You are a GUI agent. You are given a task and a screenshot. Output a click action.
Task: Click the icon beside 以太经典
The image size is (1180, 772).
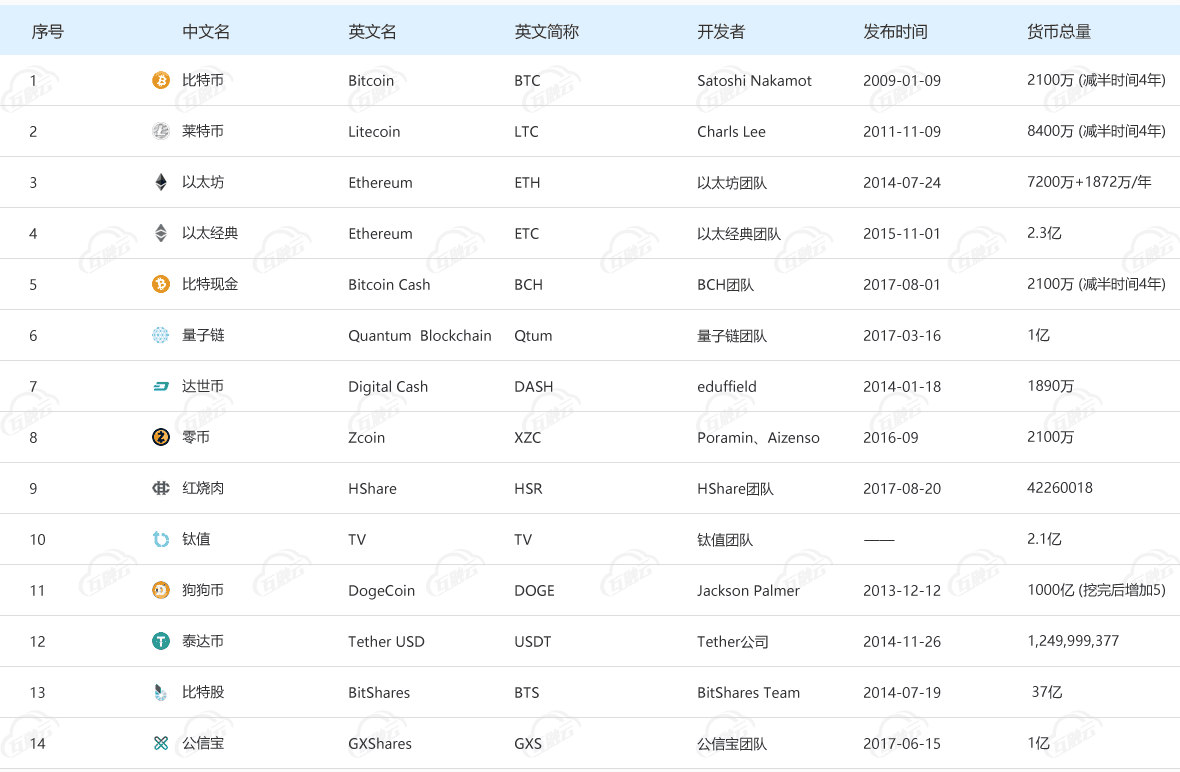click(x=161, y=233)
